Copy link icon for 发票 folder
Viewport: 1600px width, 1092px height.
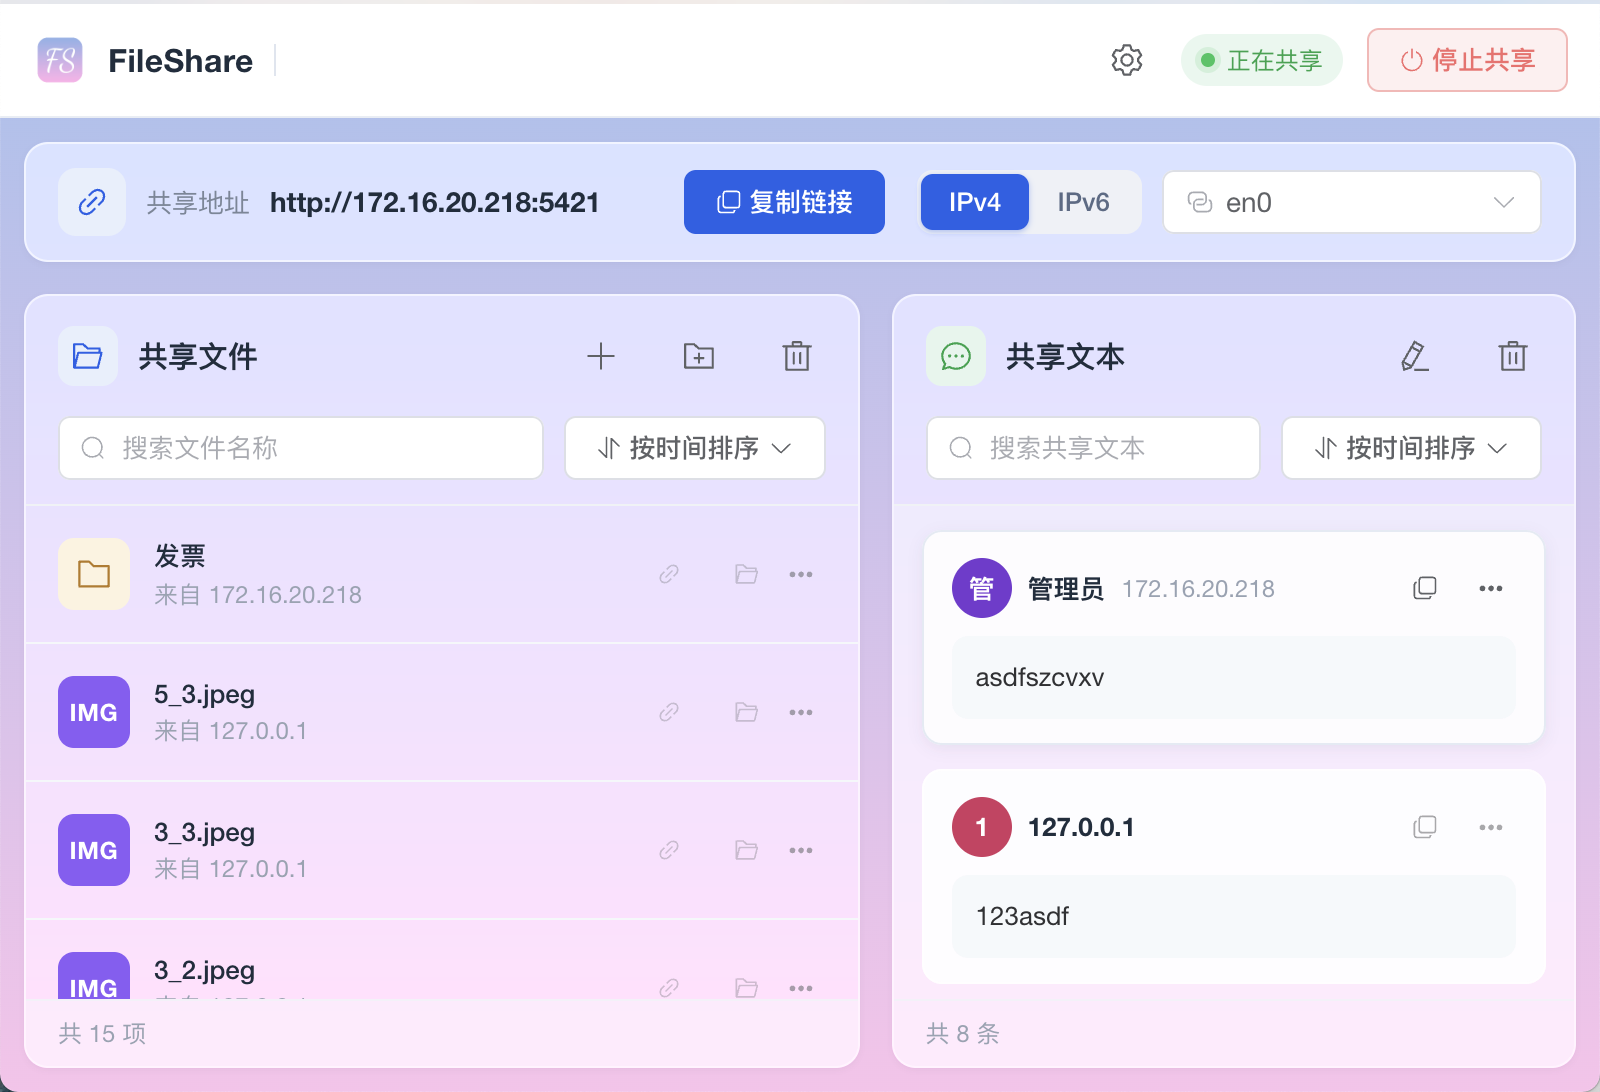pyautogui.click(x=669, y=574)
